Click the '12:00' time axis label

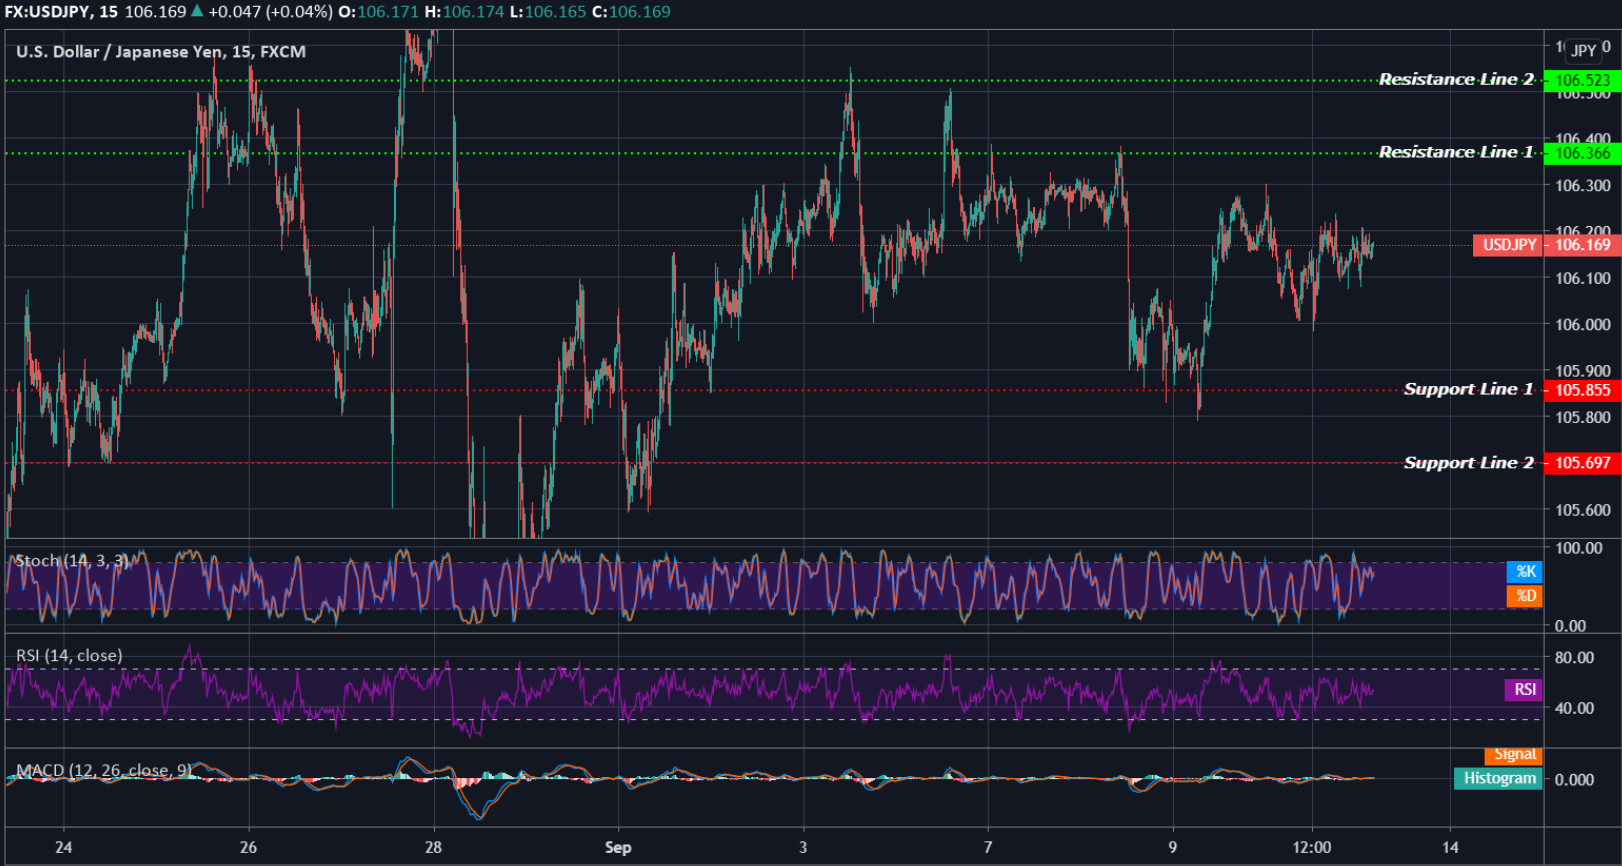point(1312,847)
